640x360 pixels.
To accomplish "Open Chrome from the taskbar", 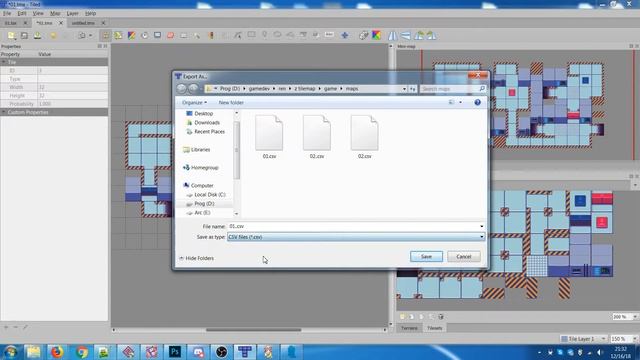I will pos(81,352).
